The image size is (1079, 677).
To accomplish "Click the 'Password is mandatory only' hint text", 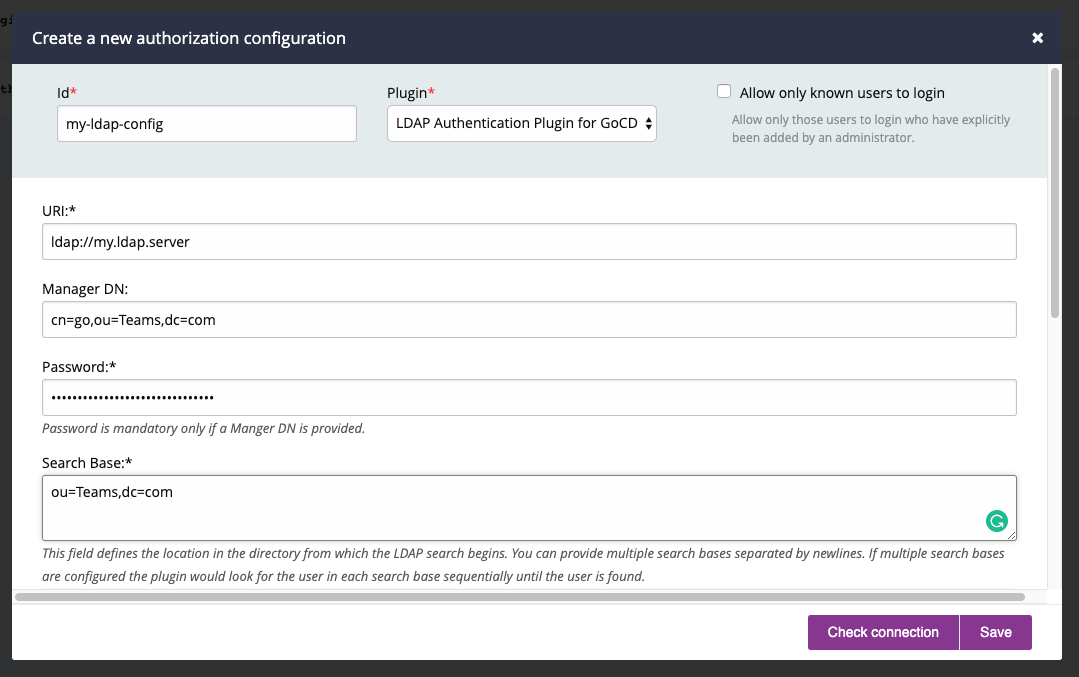I will tap(203, 428).
